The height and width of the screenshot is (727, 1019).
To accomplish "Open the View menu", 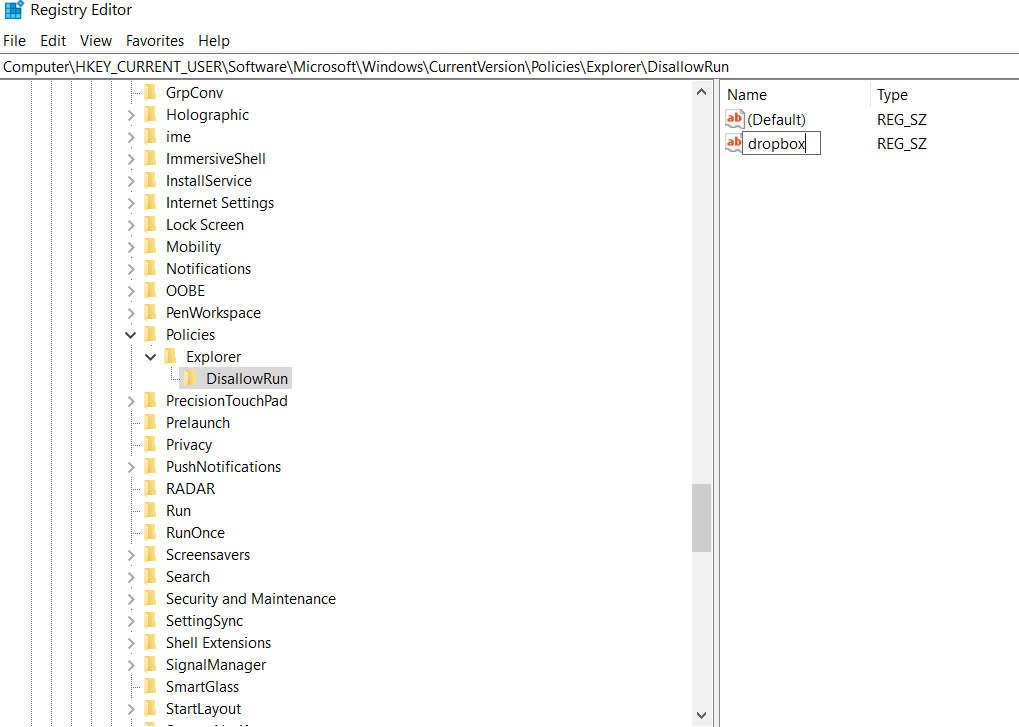I will 96,40.
